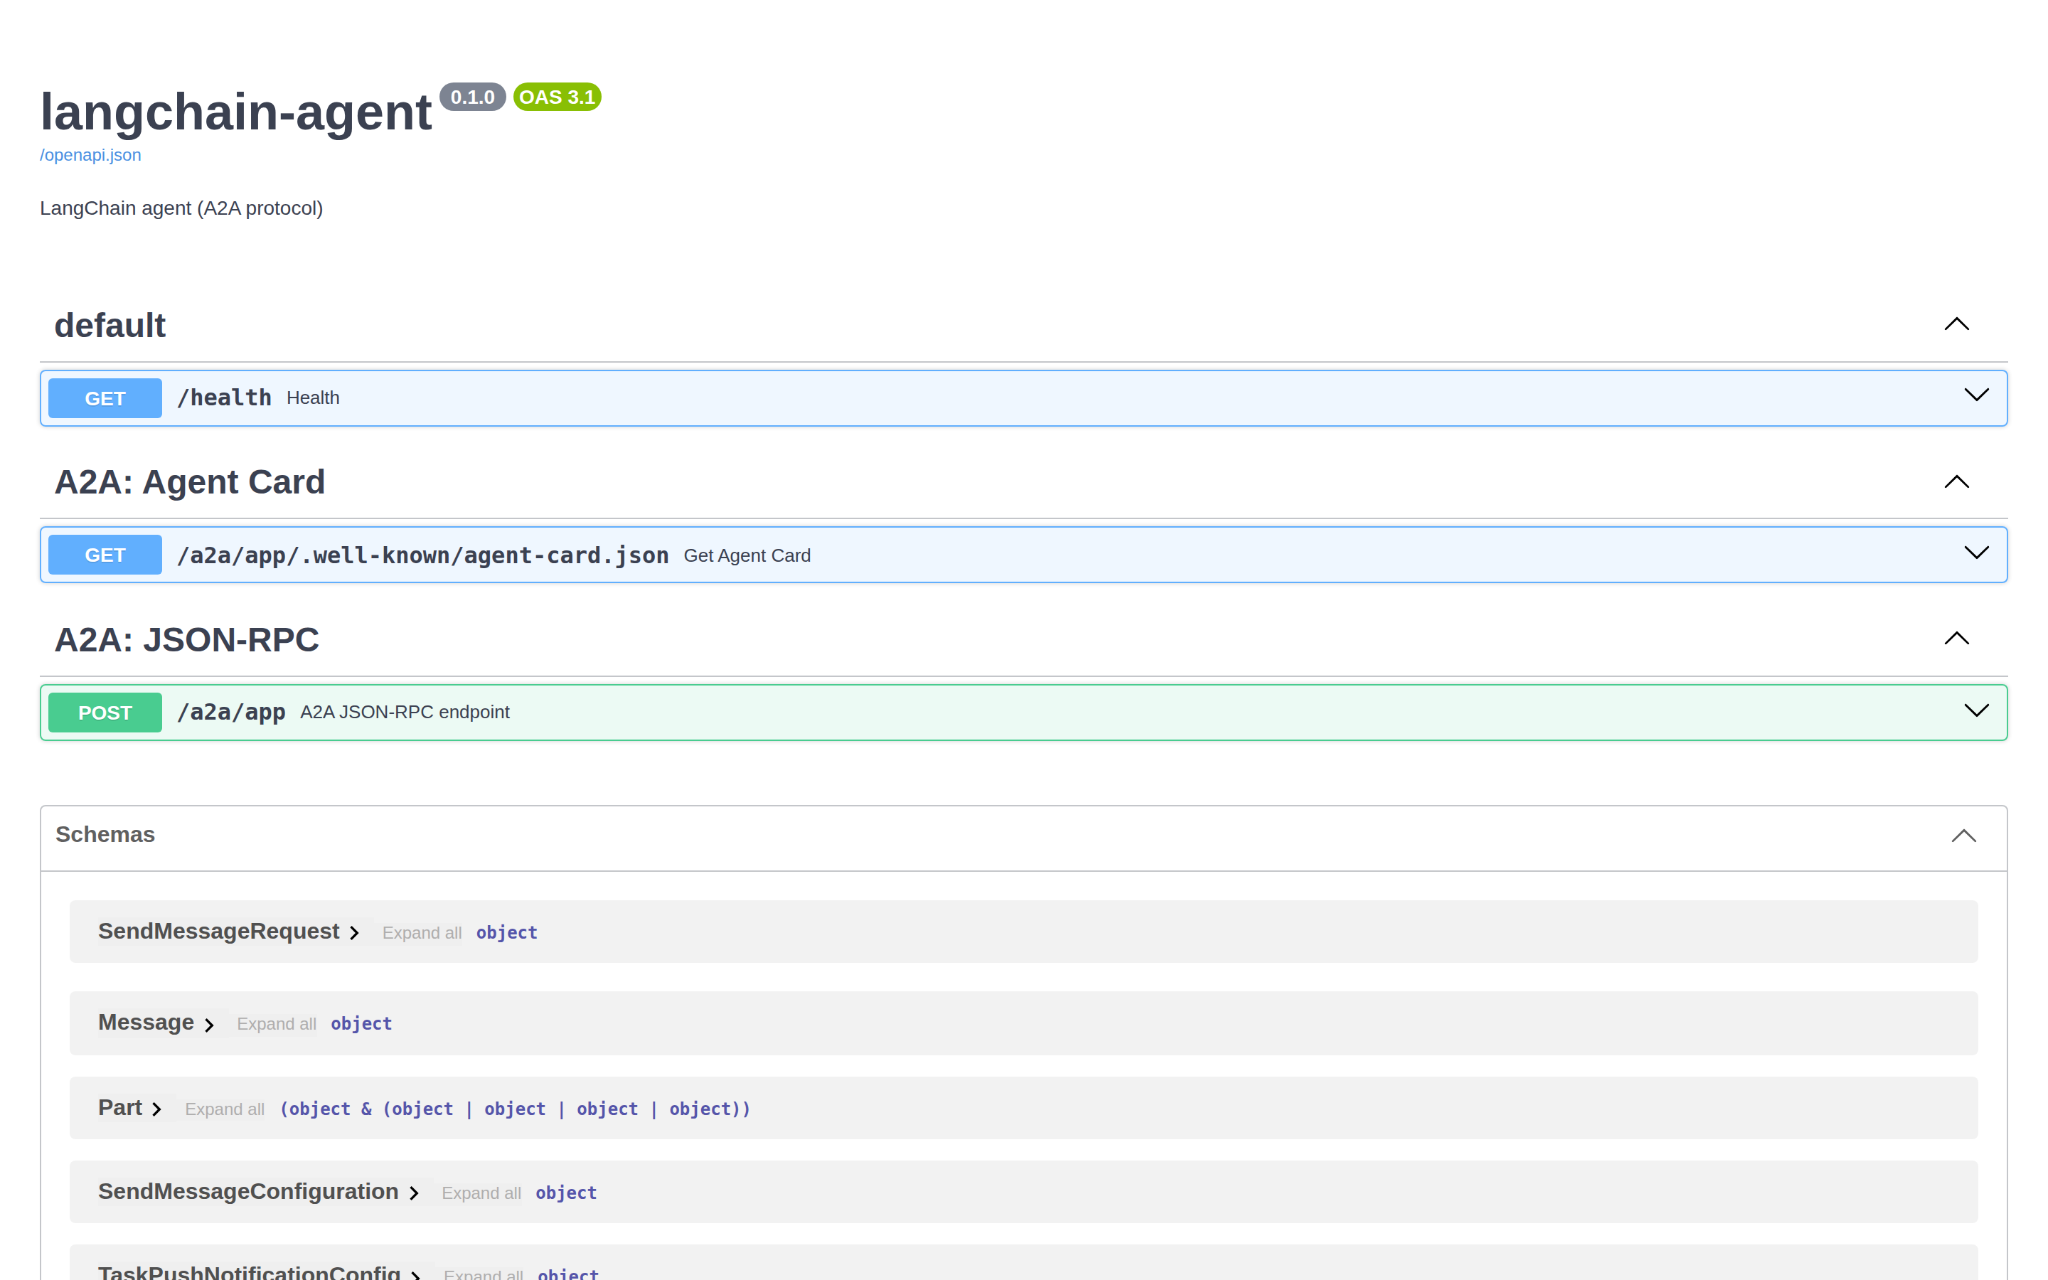Click the 0.1.0 version badge
The width and height of the screenshot is (2048, 1280).
(x=473, y=97)
